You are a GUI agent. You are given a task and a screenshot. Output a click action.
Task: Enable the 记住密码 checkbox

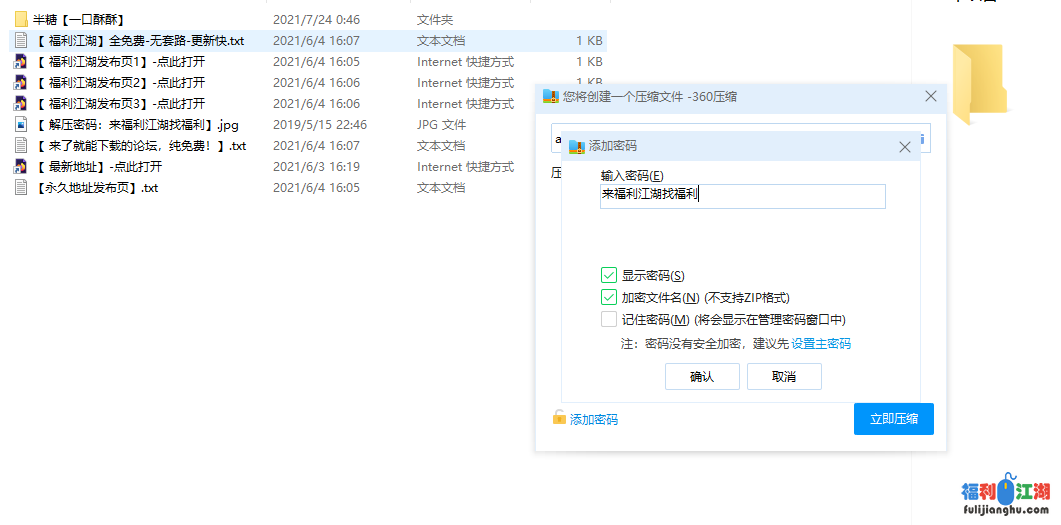pyautogui.click(x=609, y=319)
